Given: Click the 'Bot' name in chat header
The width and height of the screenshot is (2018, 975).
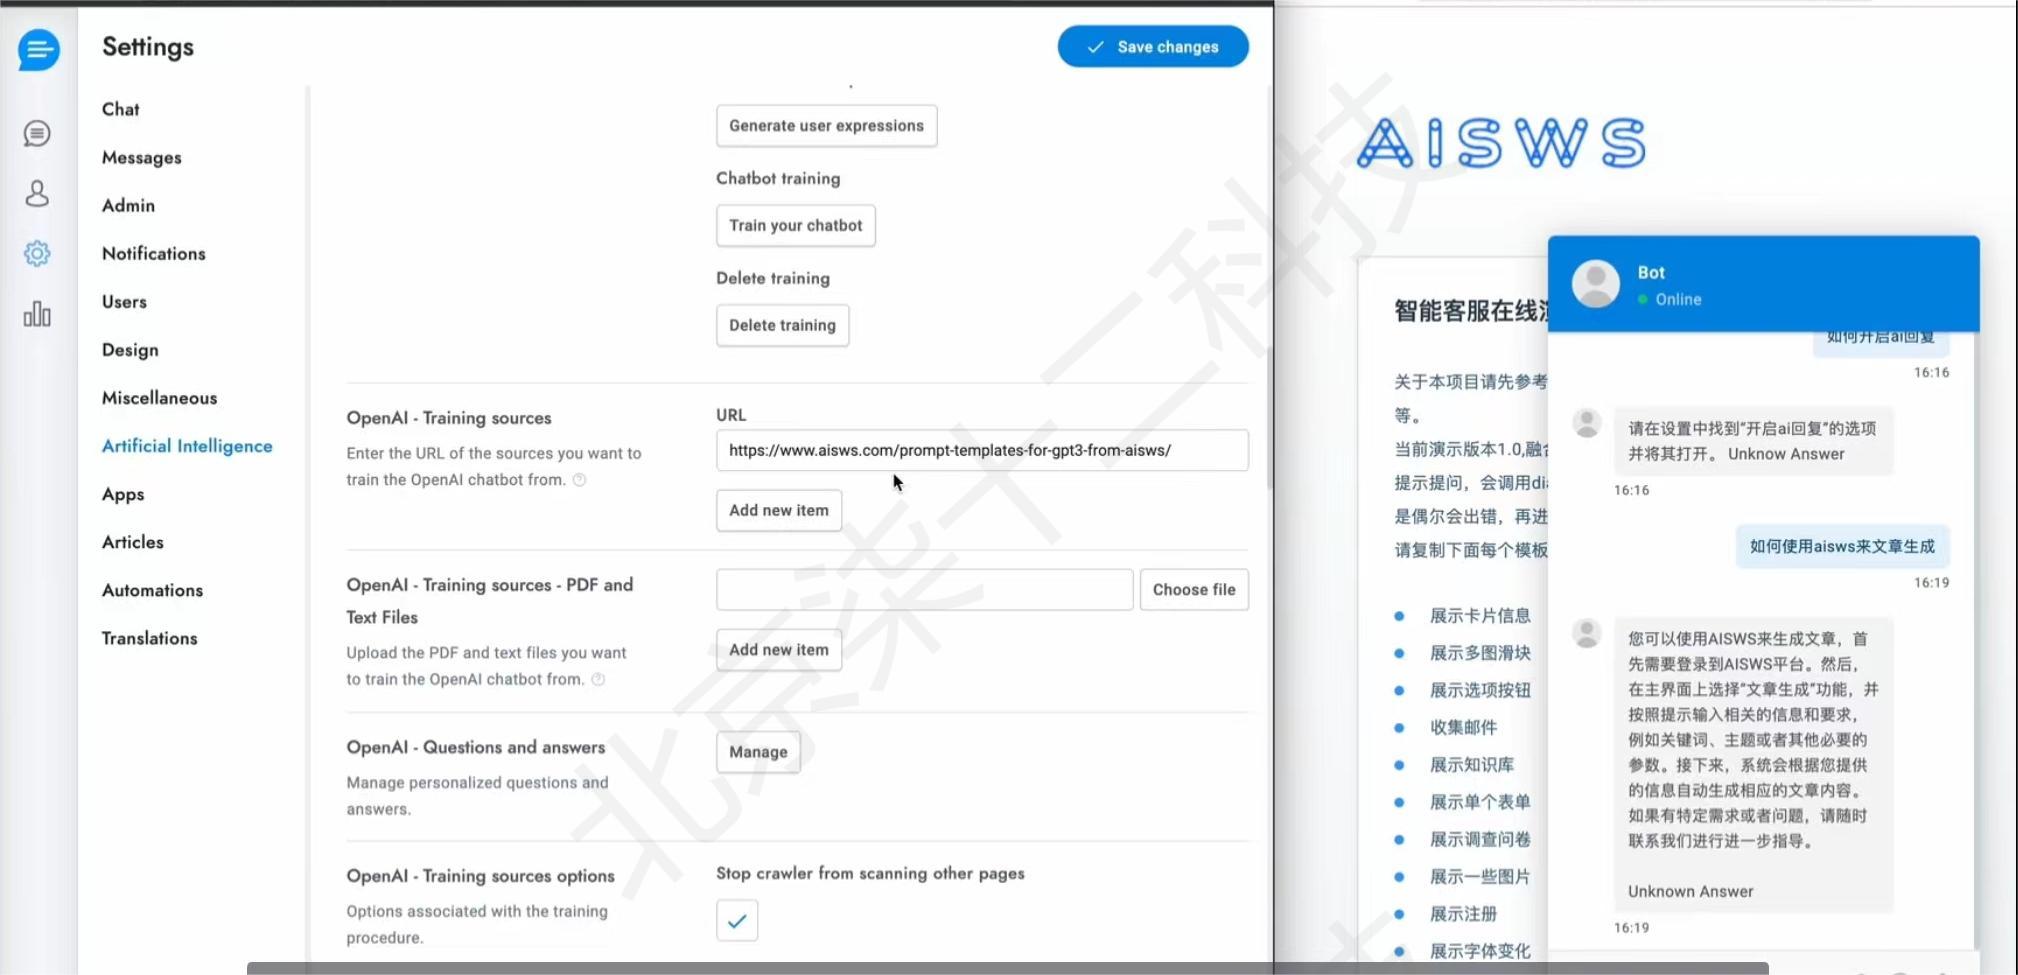Looking at the screenshot, I should point(1651,272).
